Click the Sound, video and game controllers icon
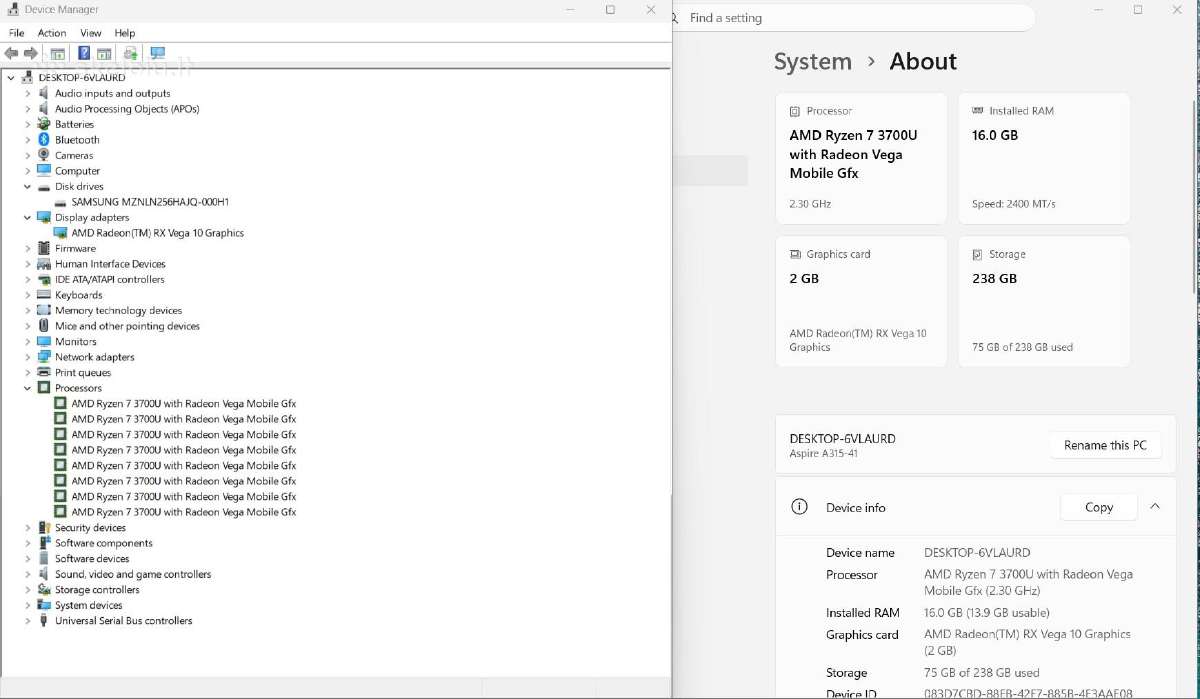 click(44, 574)
